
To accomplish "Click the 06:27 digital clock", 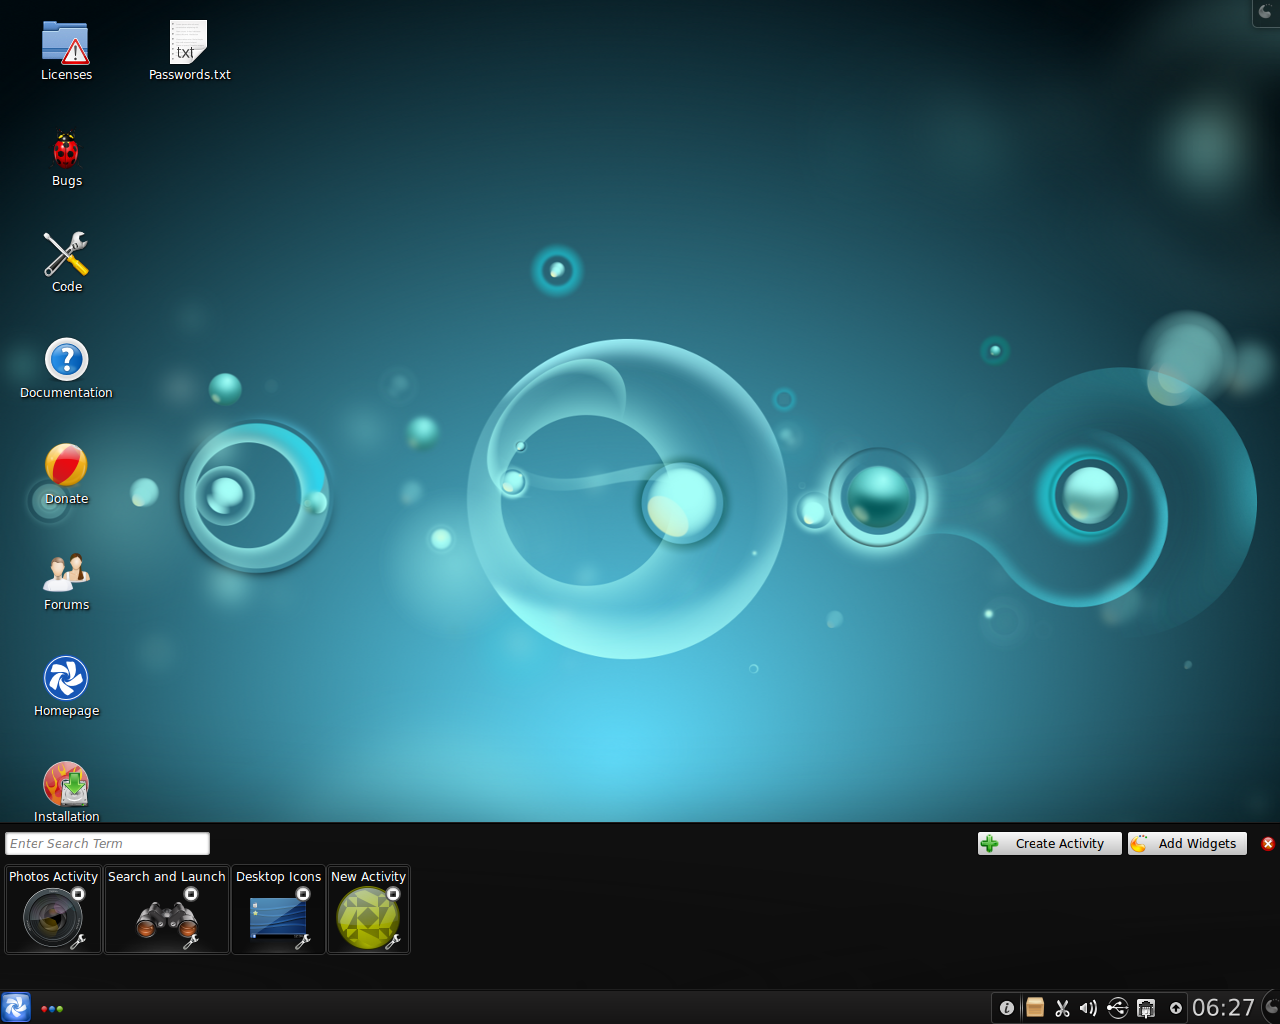I will click(1223, 1007).
